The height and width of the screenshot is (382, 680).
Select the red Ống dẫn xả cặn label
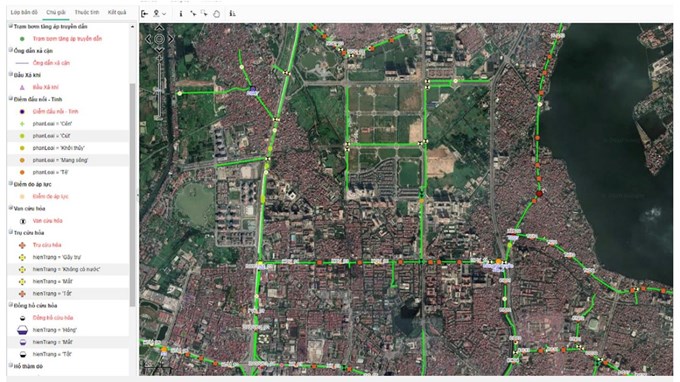pos(51,63)
